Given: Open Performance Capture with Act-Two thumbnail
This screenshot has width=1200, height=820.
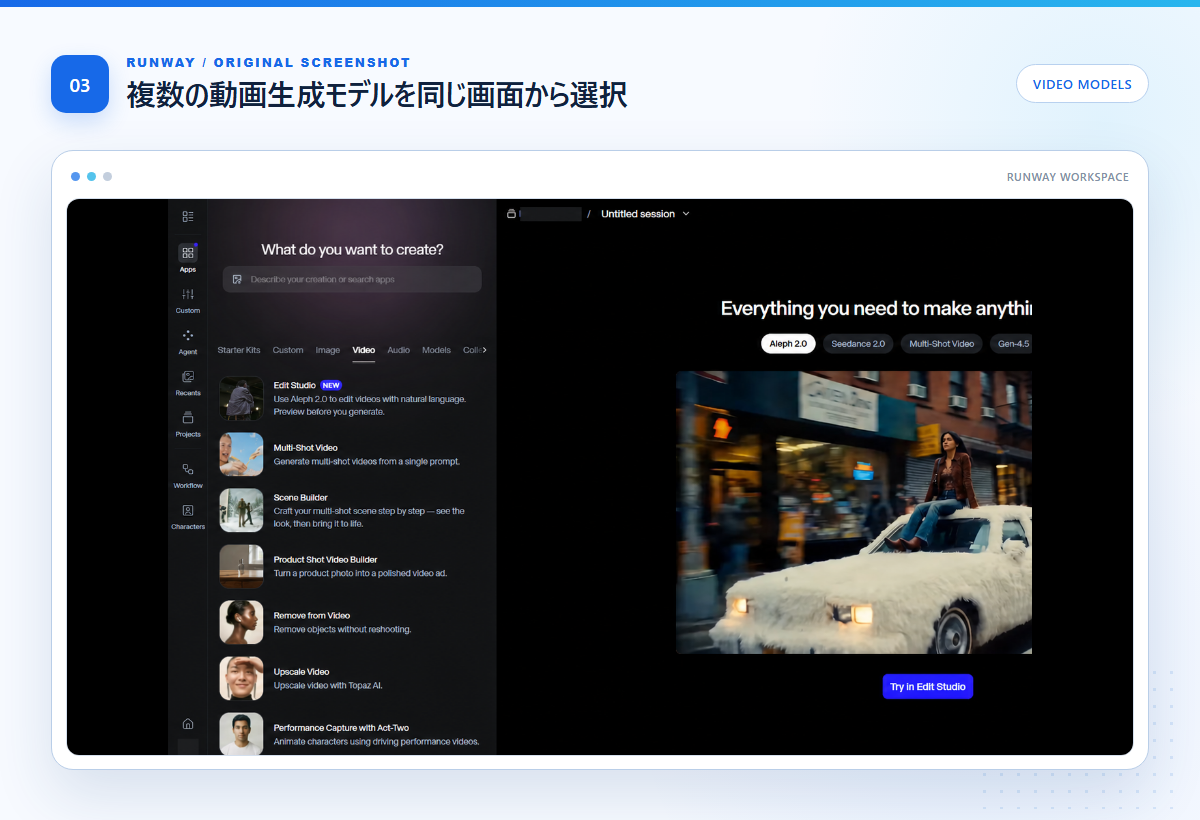Looking at the screenshot, I should click(241, 734).
